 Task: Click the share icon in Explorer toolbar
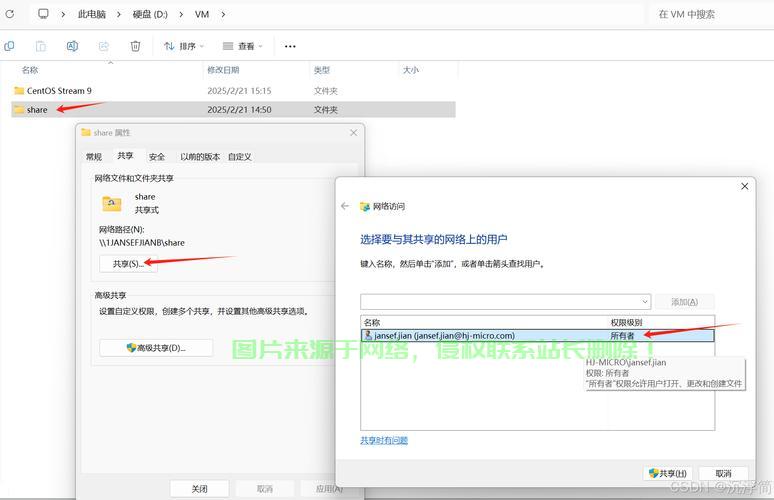pos(104,46)
